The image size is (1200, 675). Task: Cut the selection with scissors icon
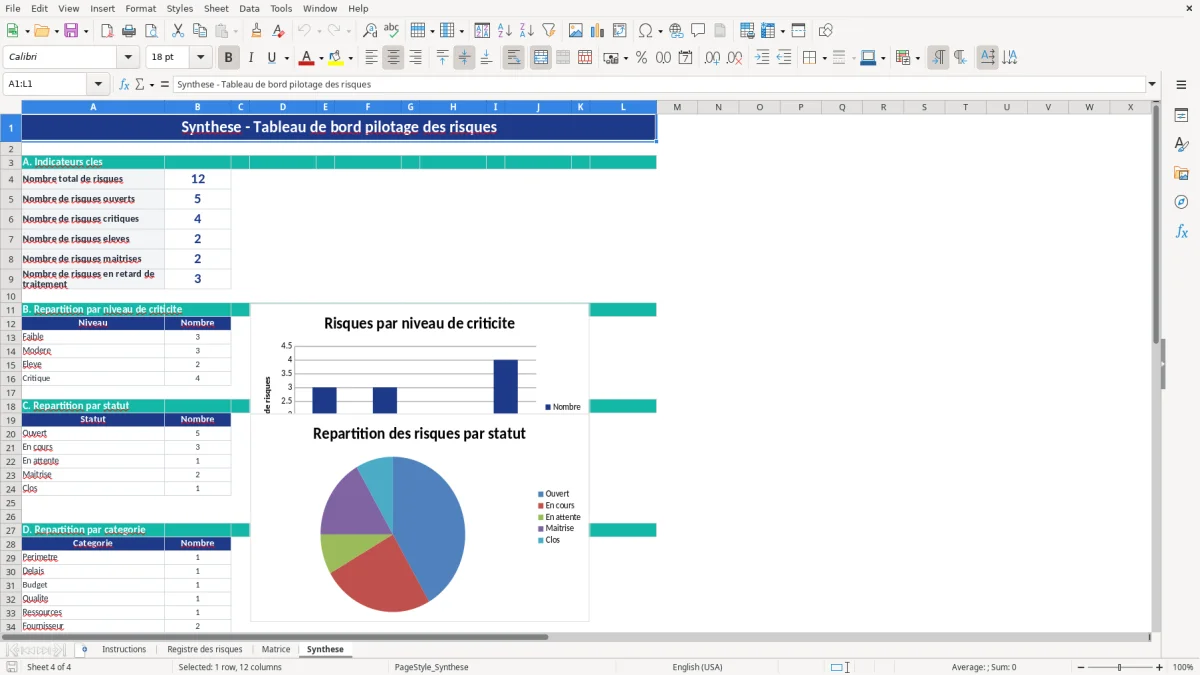point(178,31)
